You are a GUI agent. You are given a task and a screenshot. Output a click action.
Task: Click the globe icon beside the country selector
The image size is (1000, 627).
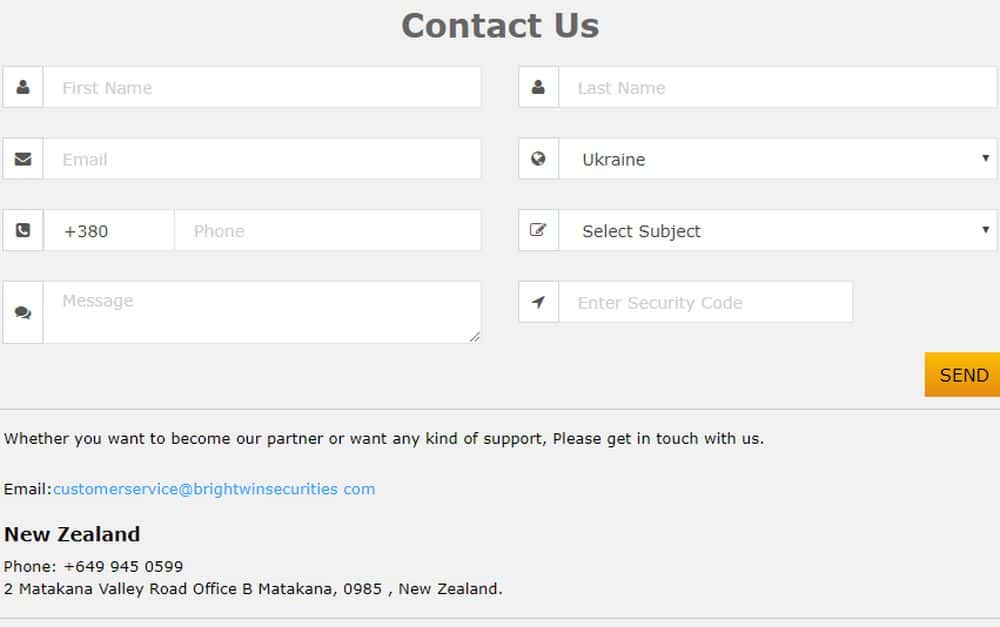click(538, 159)
